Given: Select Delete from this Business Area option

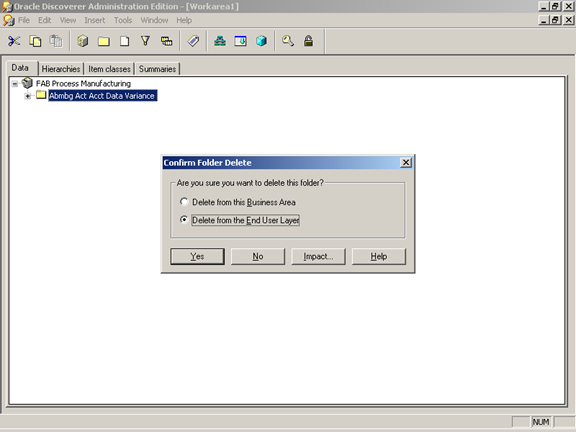Looking at the screenshot, I should [x=238, y=202].
